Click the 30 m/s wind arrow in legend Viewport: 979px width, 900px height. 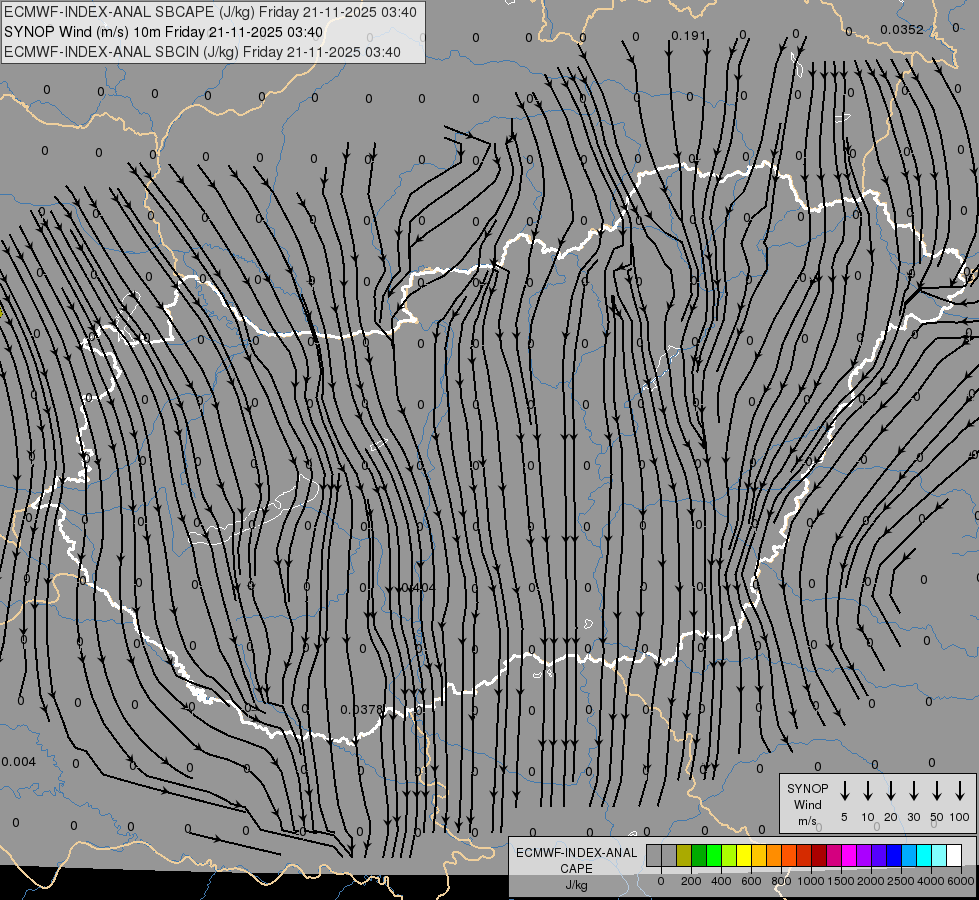tap(913, 791)
